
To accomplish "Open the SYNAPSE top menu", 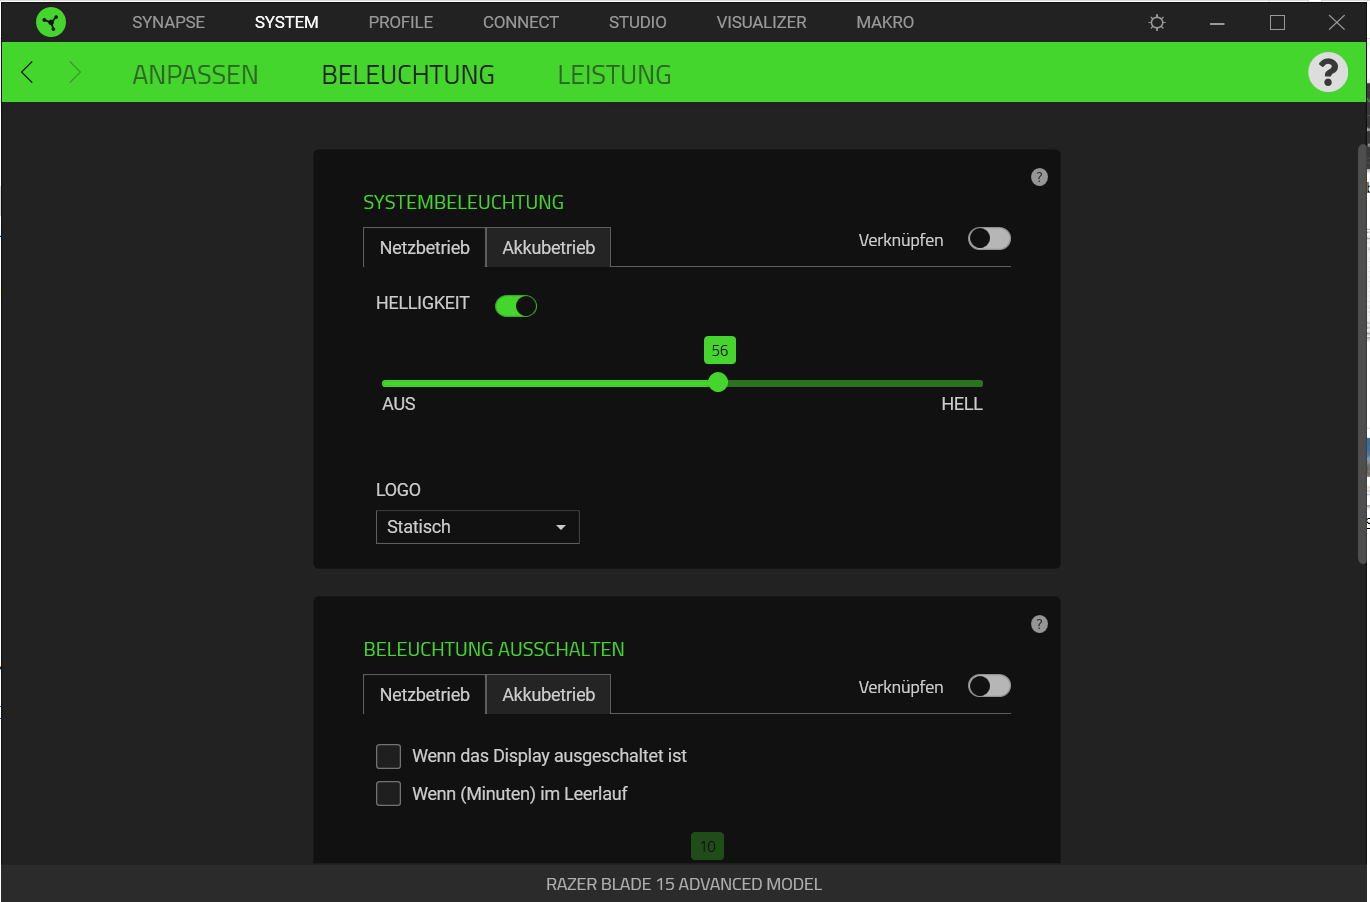I will 168,22.
